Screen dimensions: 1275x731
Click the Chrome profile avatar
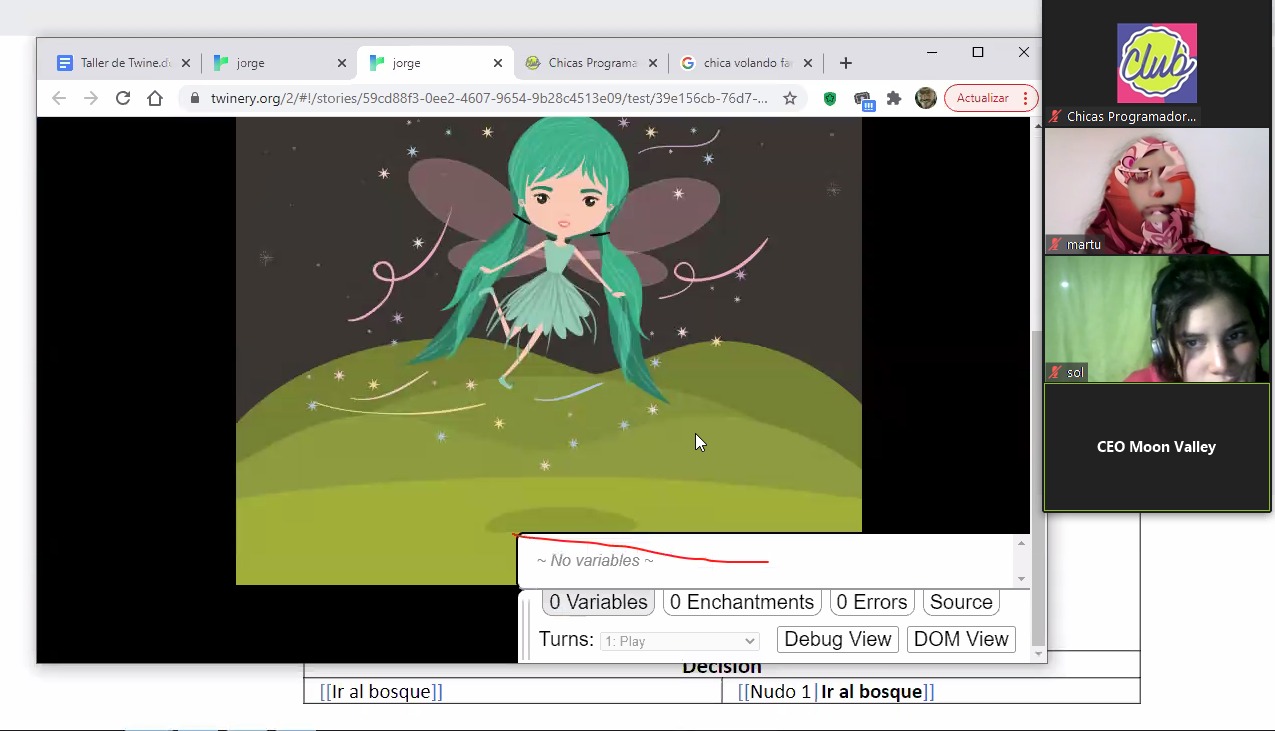(x=926, y=98)
